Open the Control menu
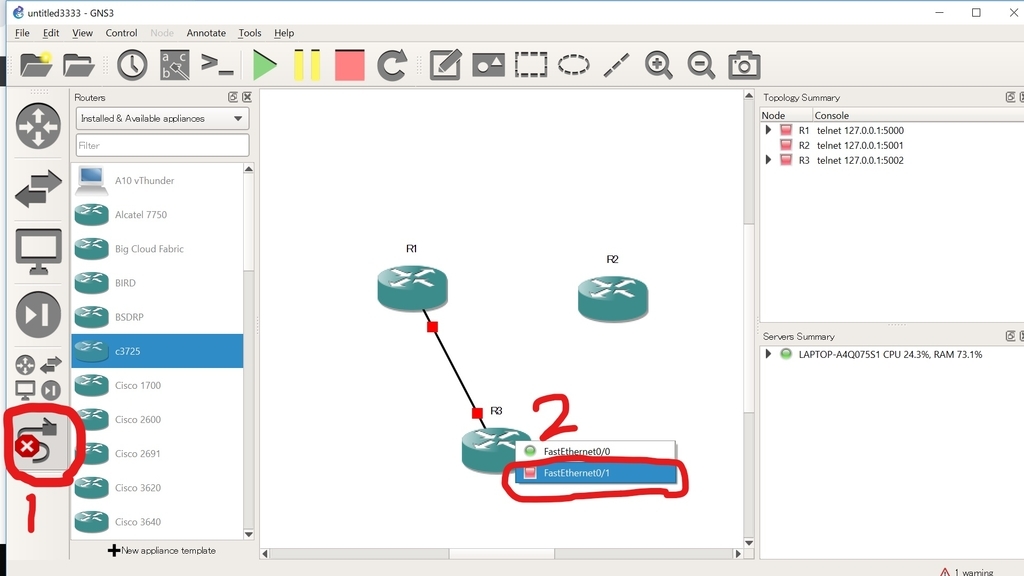The width and height of the screenshot is (1024, 576). (x=121, y=33)
